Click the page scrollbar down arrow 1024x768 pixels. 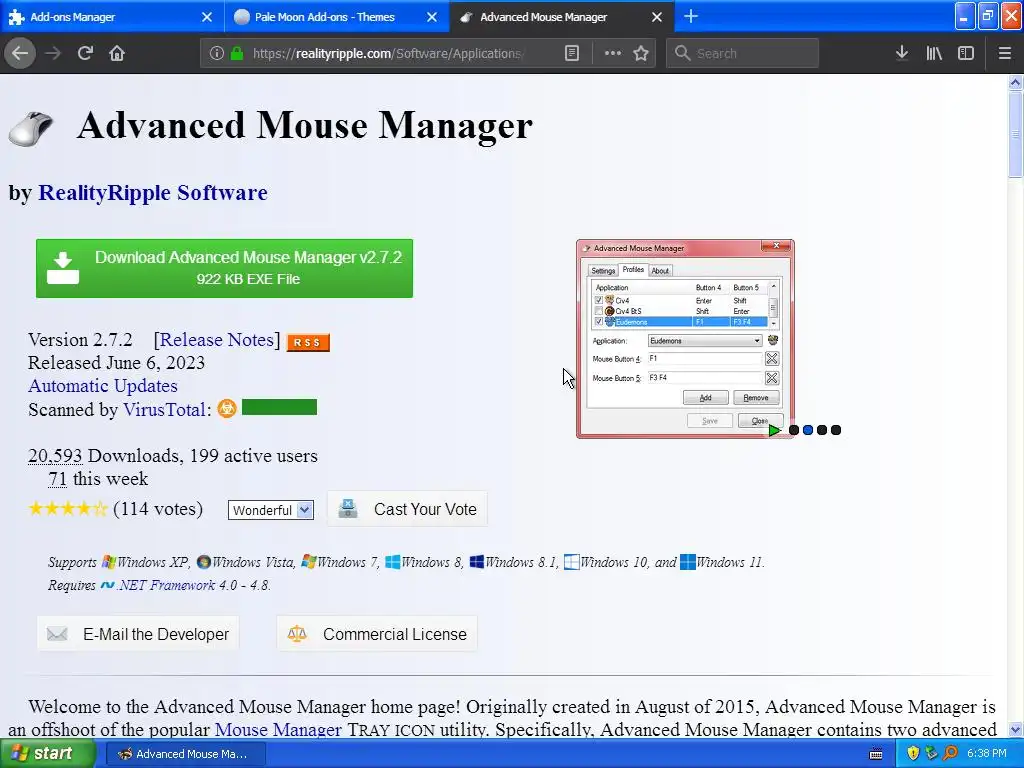(x=1015, y=729)
